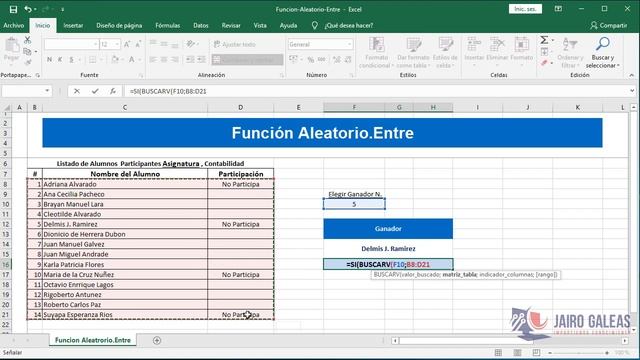
Task: Click the zoom out minus button
Action: tap(550, 353)
